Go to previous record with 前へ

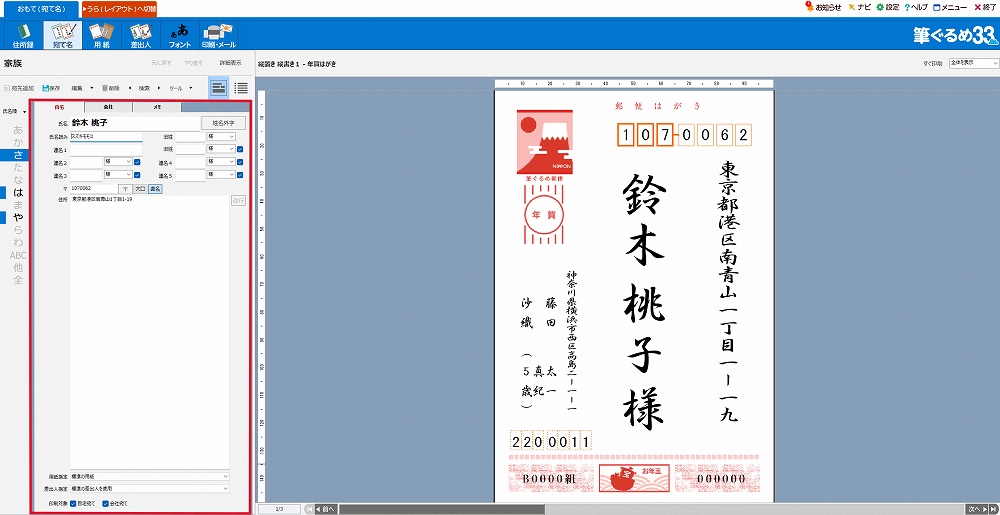[326, 509]
